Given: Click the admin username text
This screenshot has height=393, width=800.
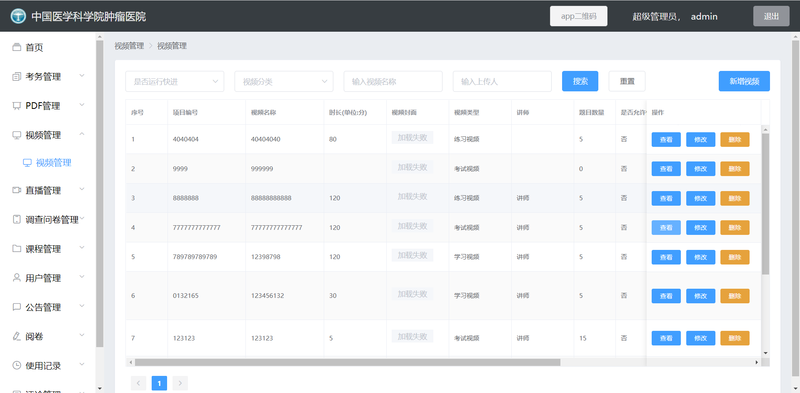Looking at the screenshot, I should coord(704,16).
